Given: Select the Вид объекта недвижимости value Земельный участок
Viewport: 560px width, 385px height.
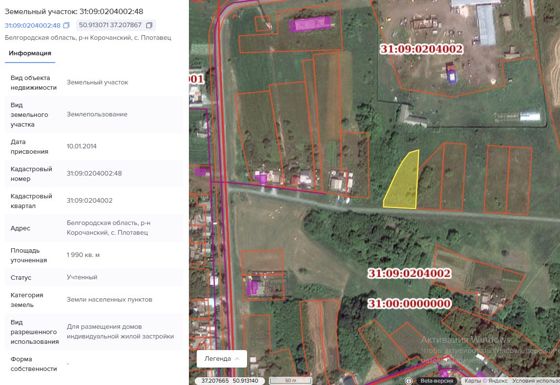Looking at the screenshot, I should 97,82.
